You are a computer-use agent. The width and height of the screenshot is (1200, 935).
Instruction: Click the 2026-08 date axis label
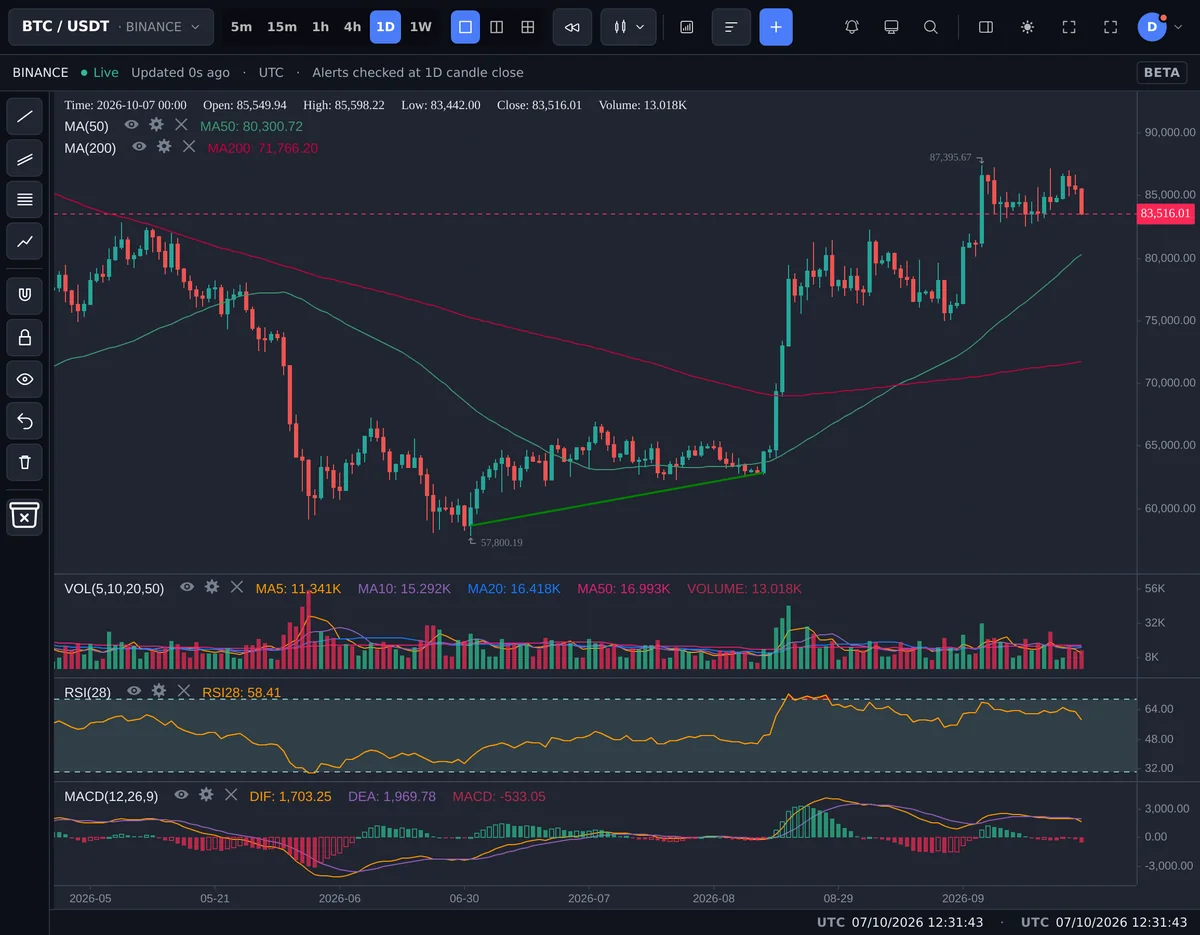[714, 898]
